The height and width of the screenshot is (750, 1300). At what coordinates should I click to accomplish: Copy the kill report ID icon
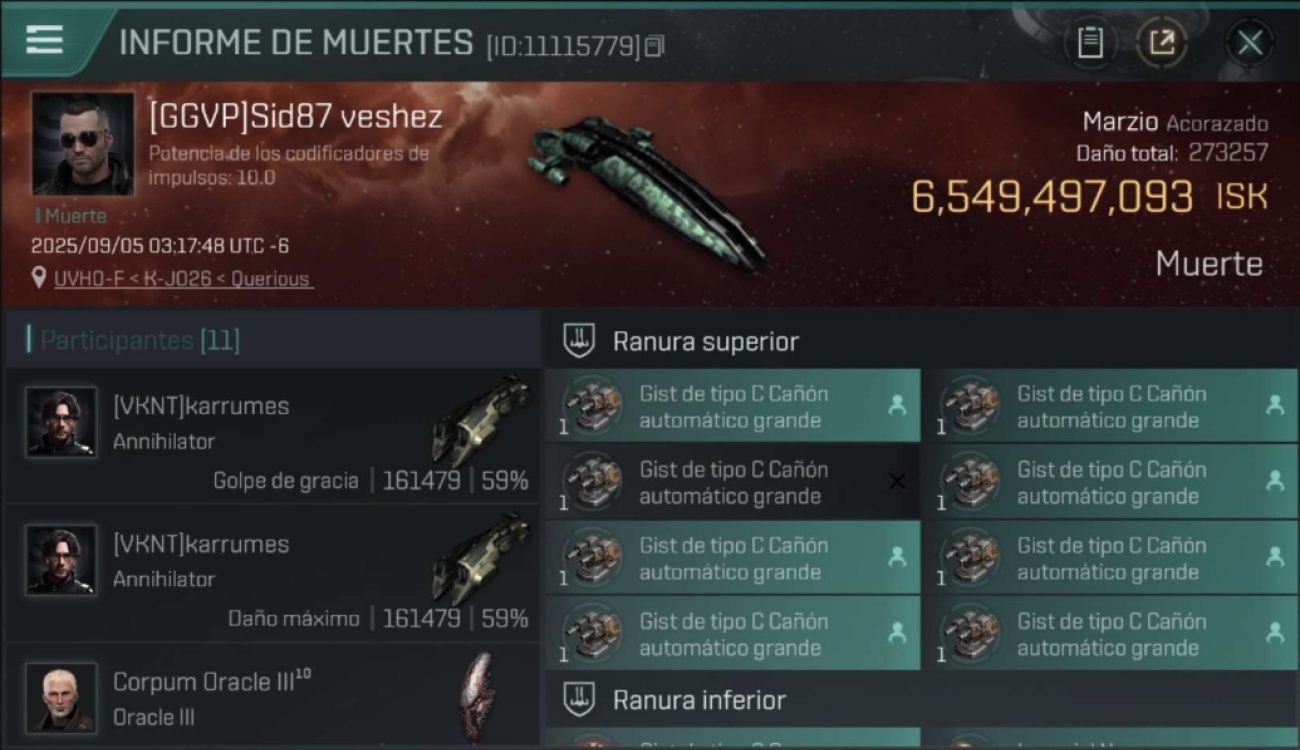point(655,45)
